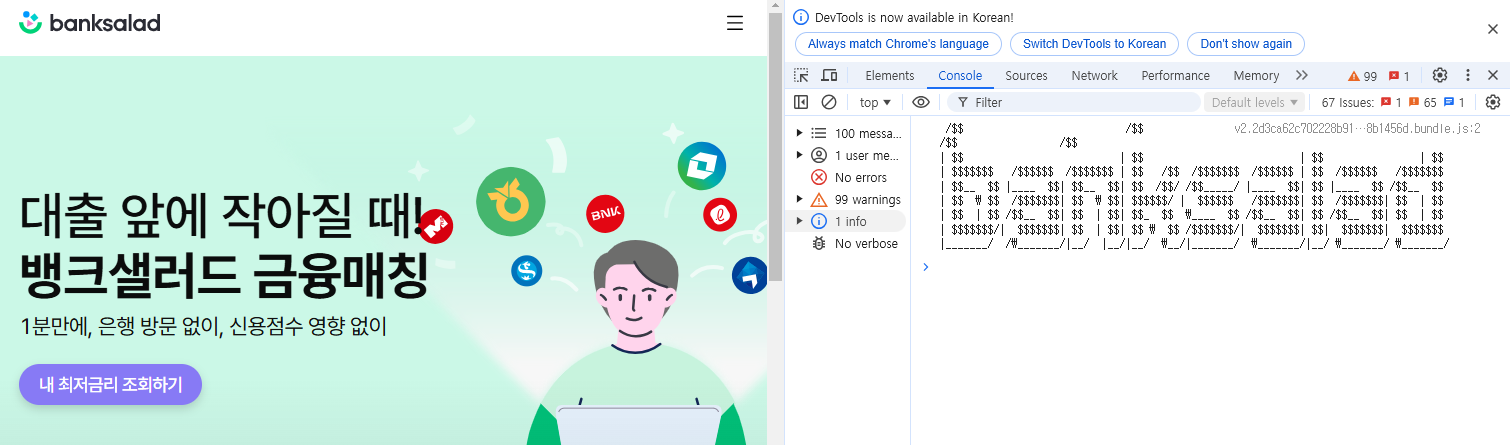Viewport: 1510px width, 445px height.
Task: Click Always match Chrome's language
Action: click(x=898, y=44)
